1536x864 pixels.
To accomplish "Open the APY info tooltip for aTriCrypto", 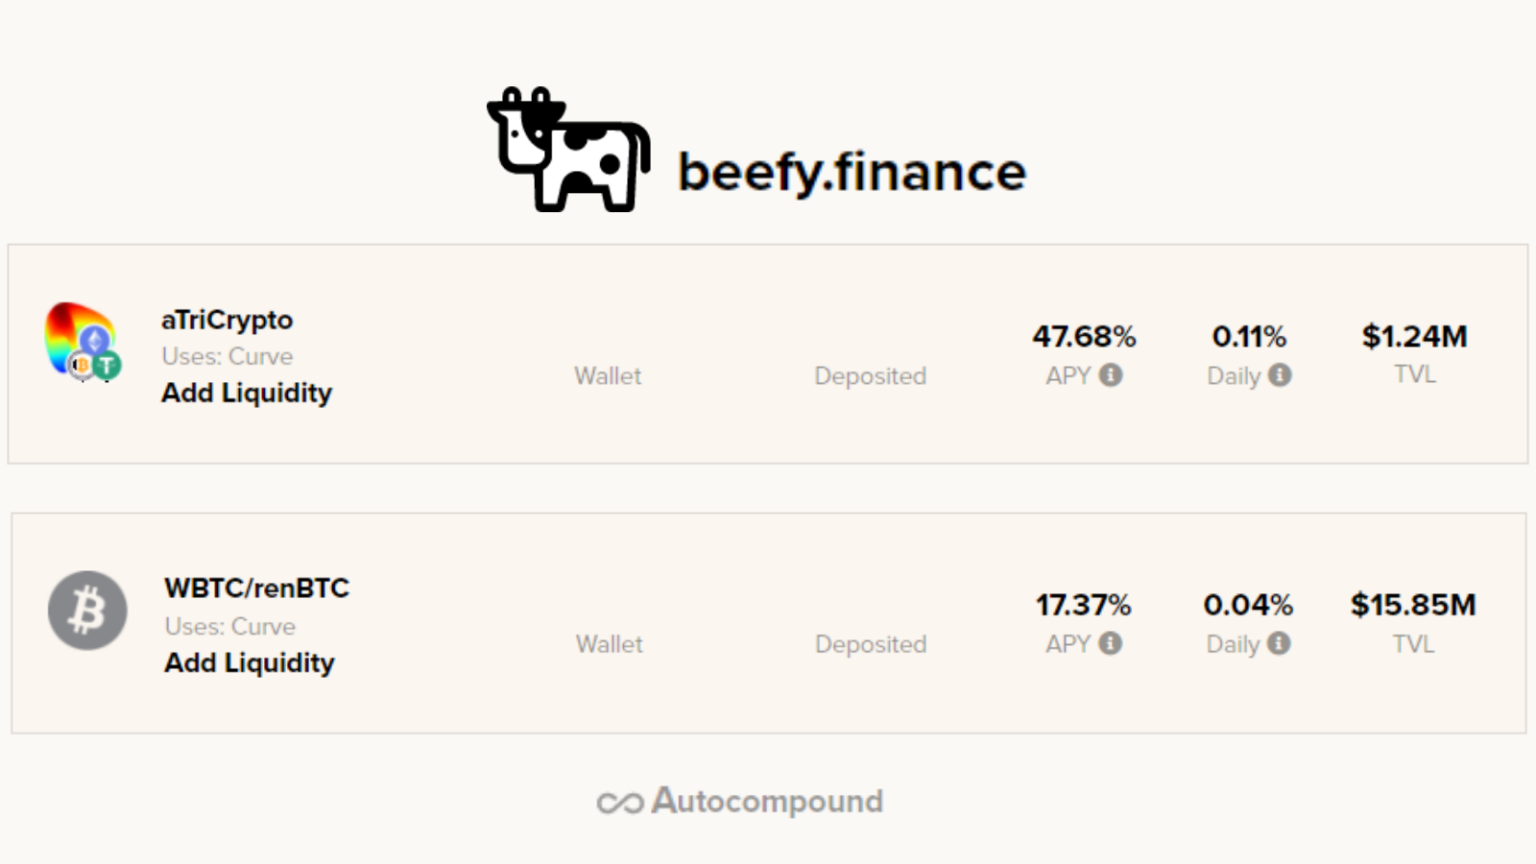I will (1113, 376).
